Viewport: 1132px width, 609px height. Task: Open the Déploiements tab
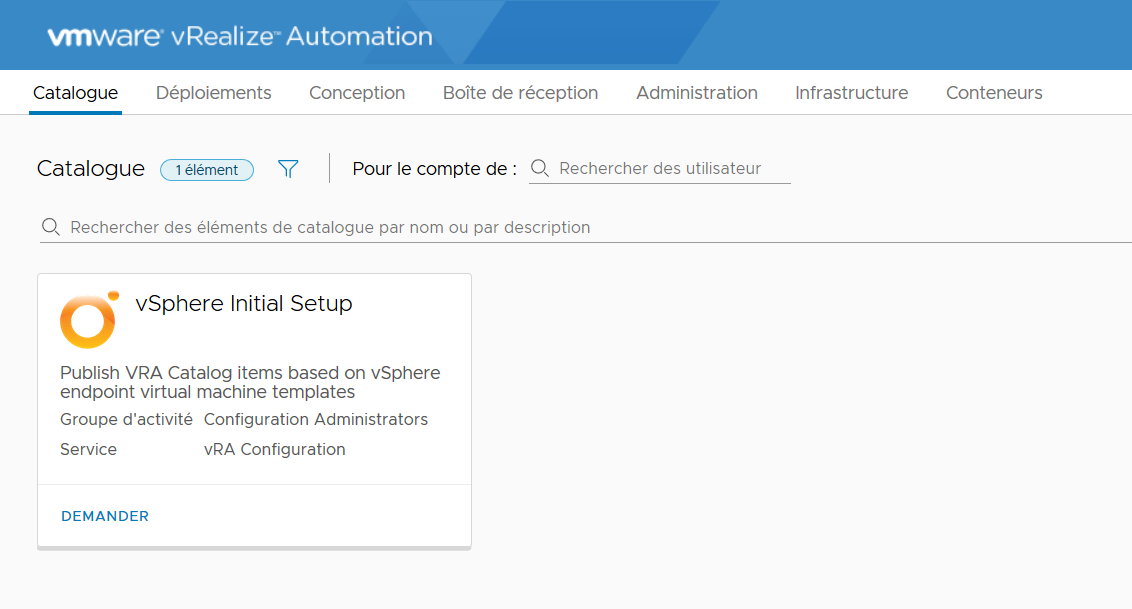pos(214,92)
